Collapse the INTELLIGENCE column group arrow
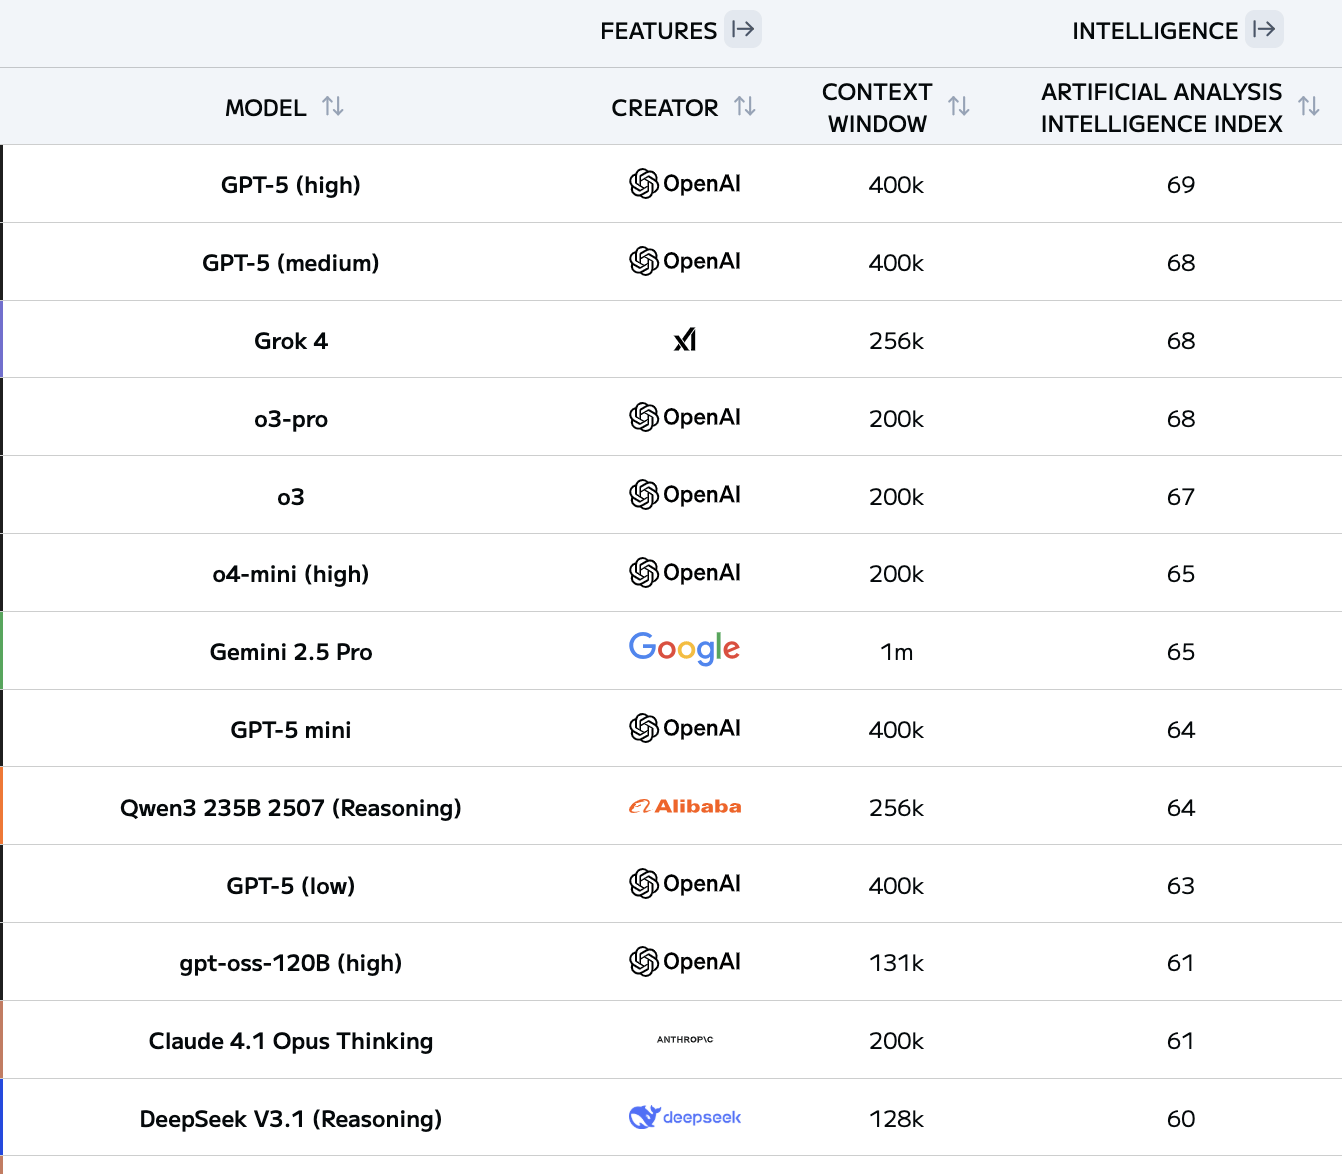Viewport: 1342px width, 1174px height. pos(1264,29)
